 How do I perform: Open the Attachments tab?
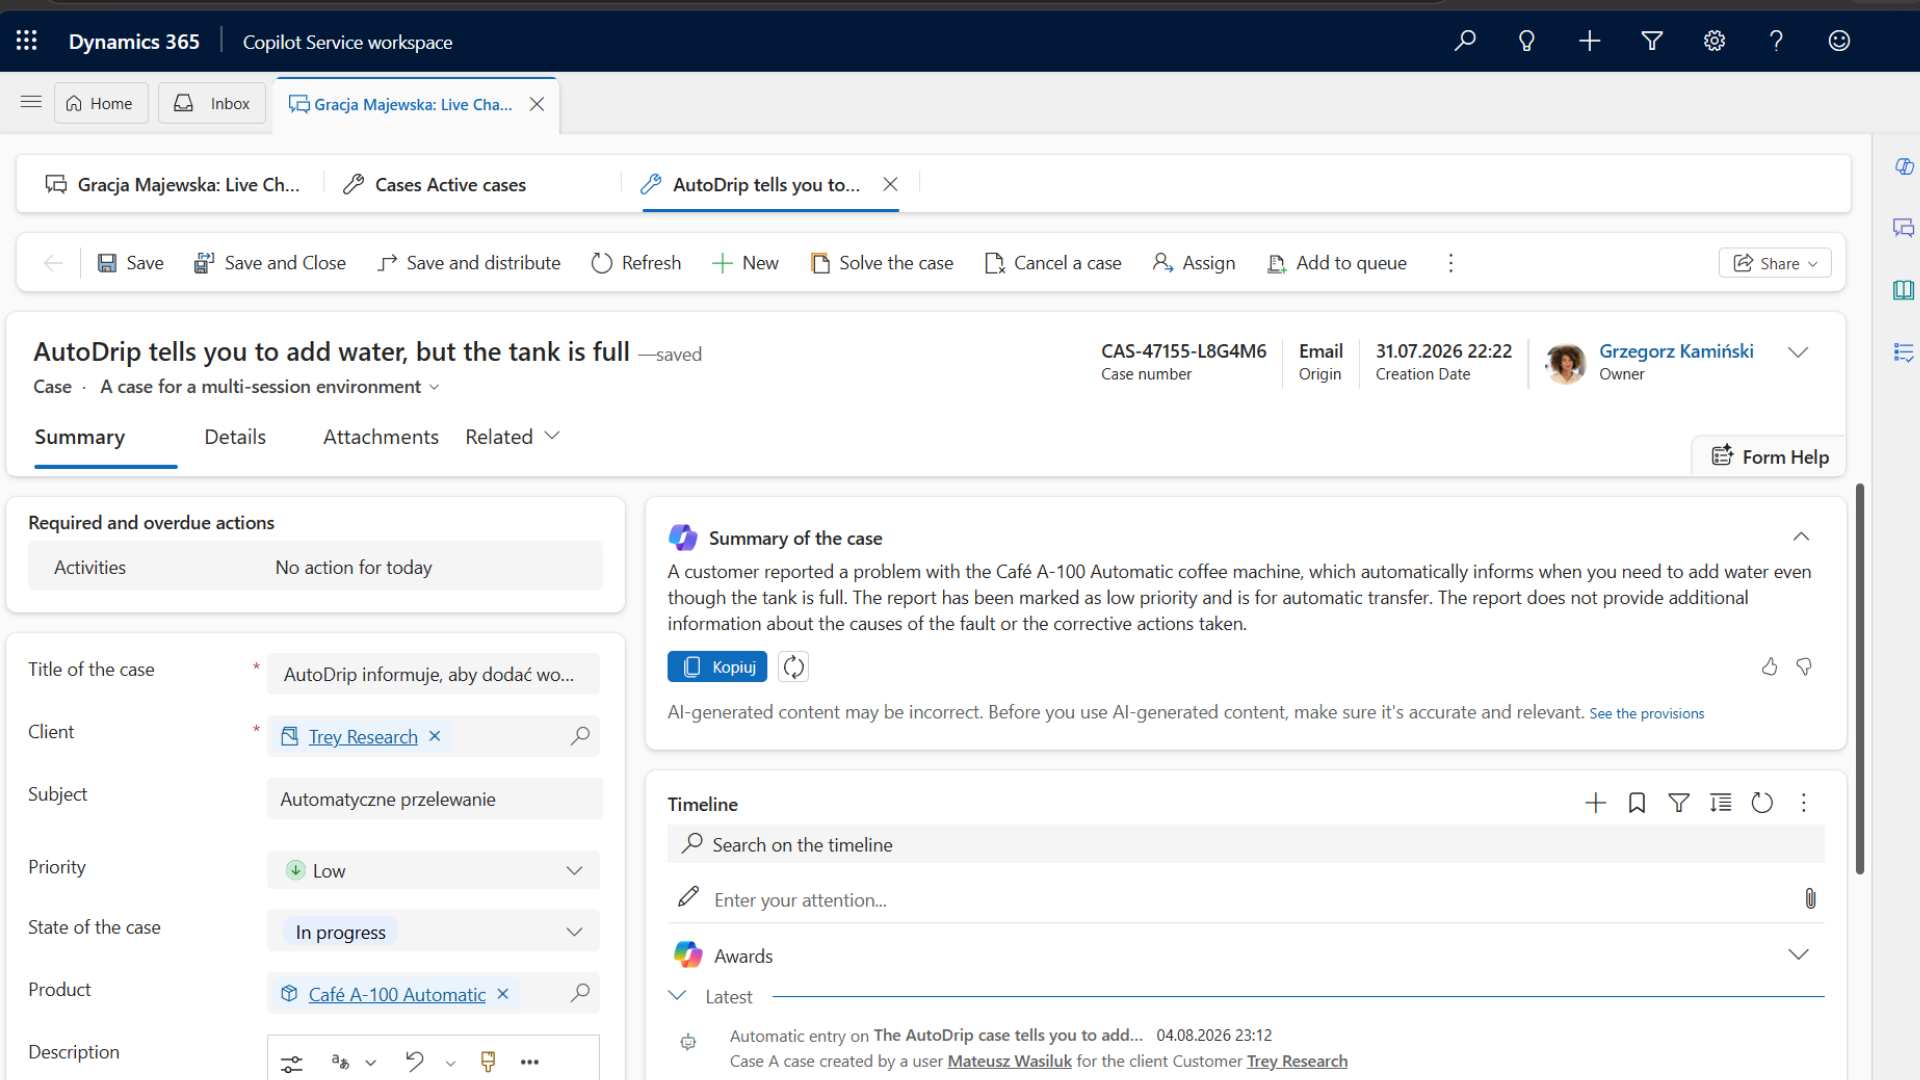(380, 437)
